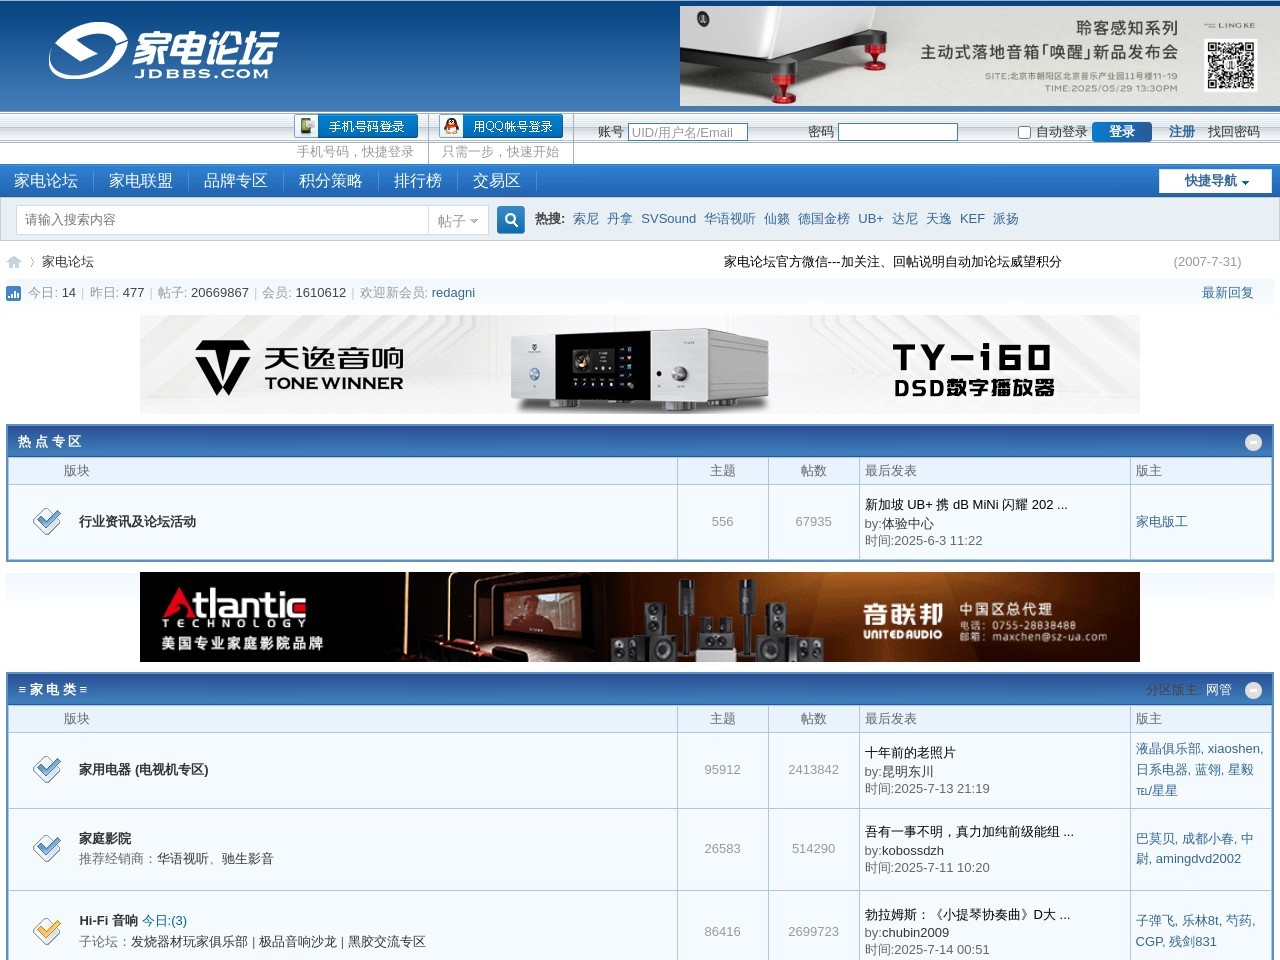The image size is (1280, 960).
Task: Click the 找回密码 link
Action: (x=1233, y=132)
